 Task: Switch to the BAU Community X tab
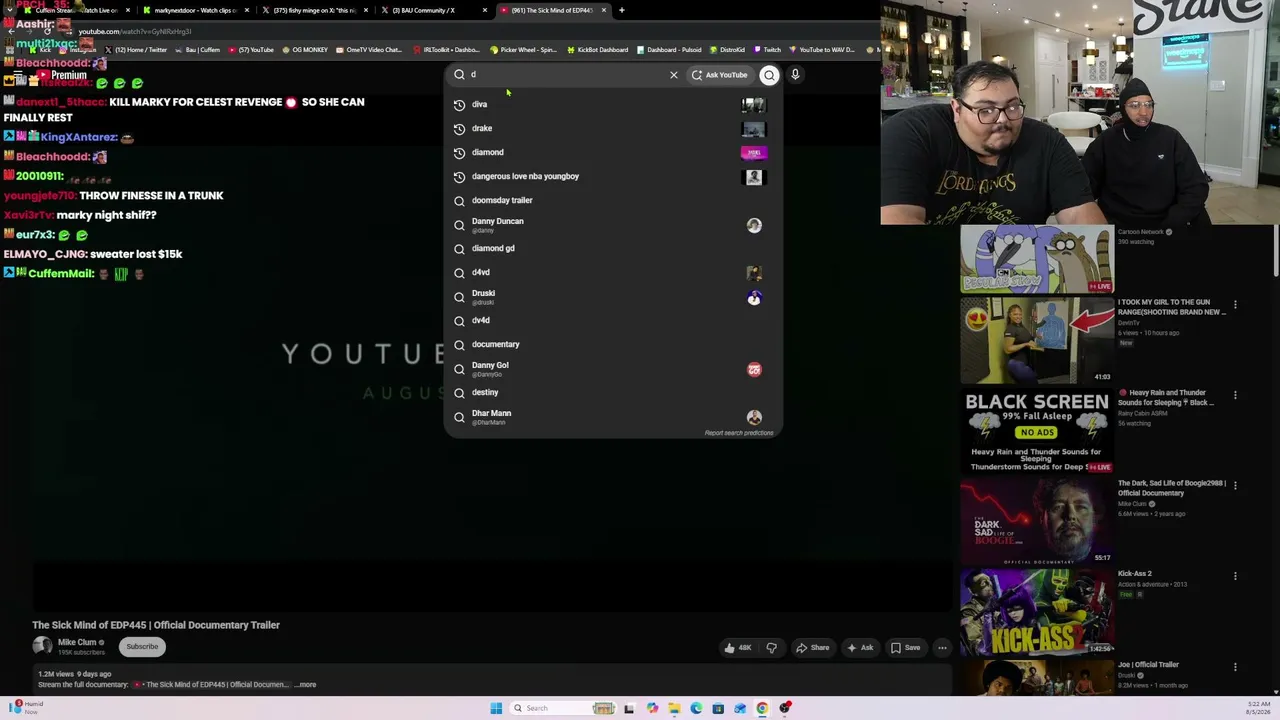pos(434,10)
